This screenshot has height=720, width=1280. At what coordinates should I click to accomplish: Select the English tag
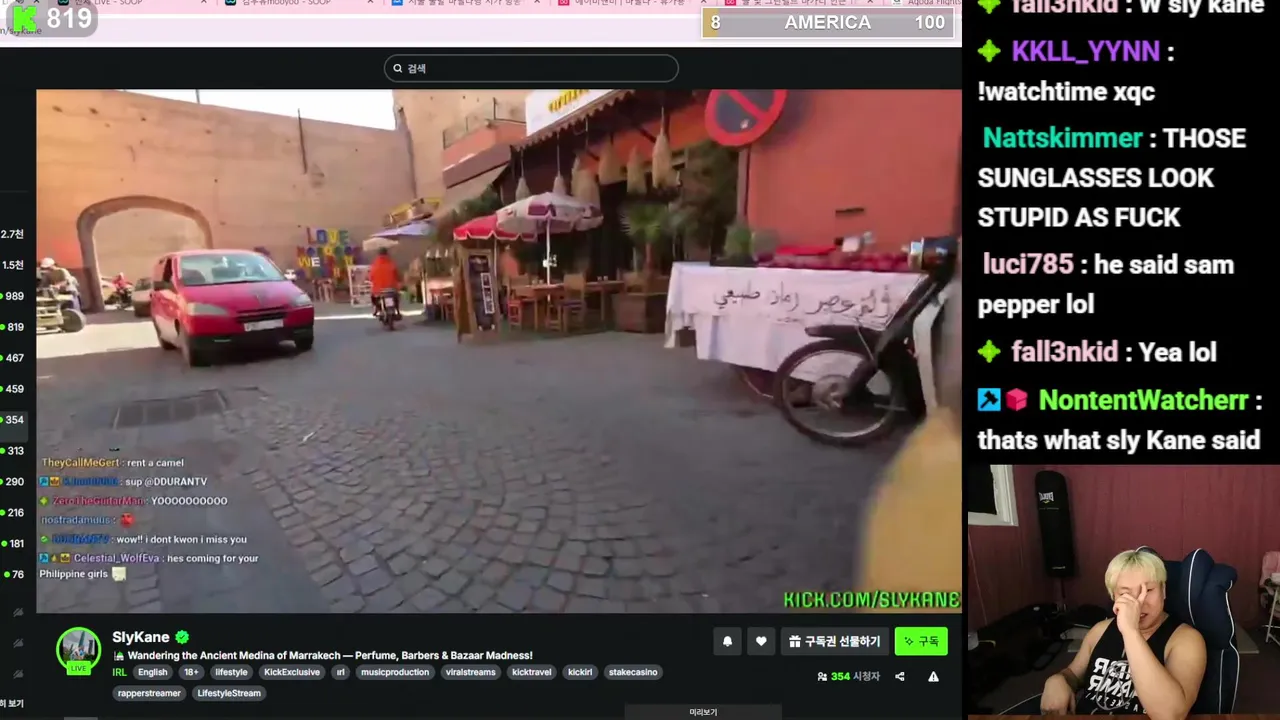point(153,672)
